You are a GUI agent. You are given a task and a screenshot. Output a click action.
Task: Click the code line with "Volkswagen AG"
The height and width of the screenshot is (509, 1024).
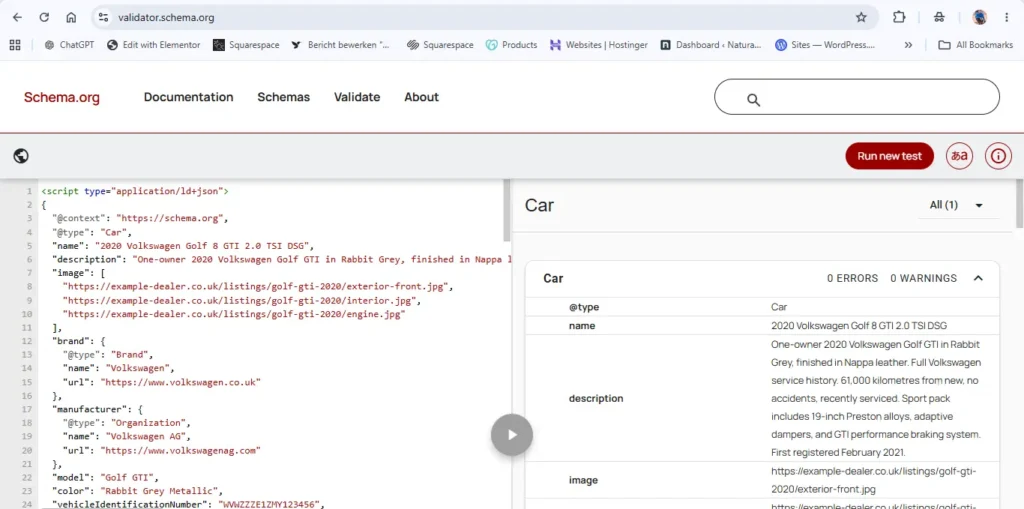click(127, 436)
